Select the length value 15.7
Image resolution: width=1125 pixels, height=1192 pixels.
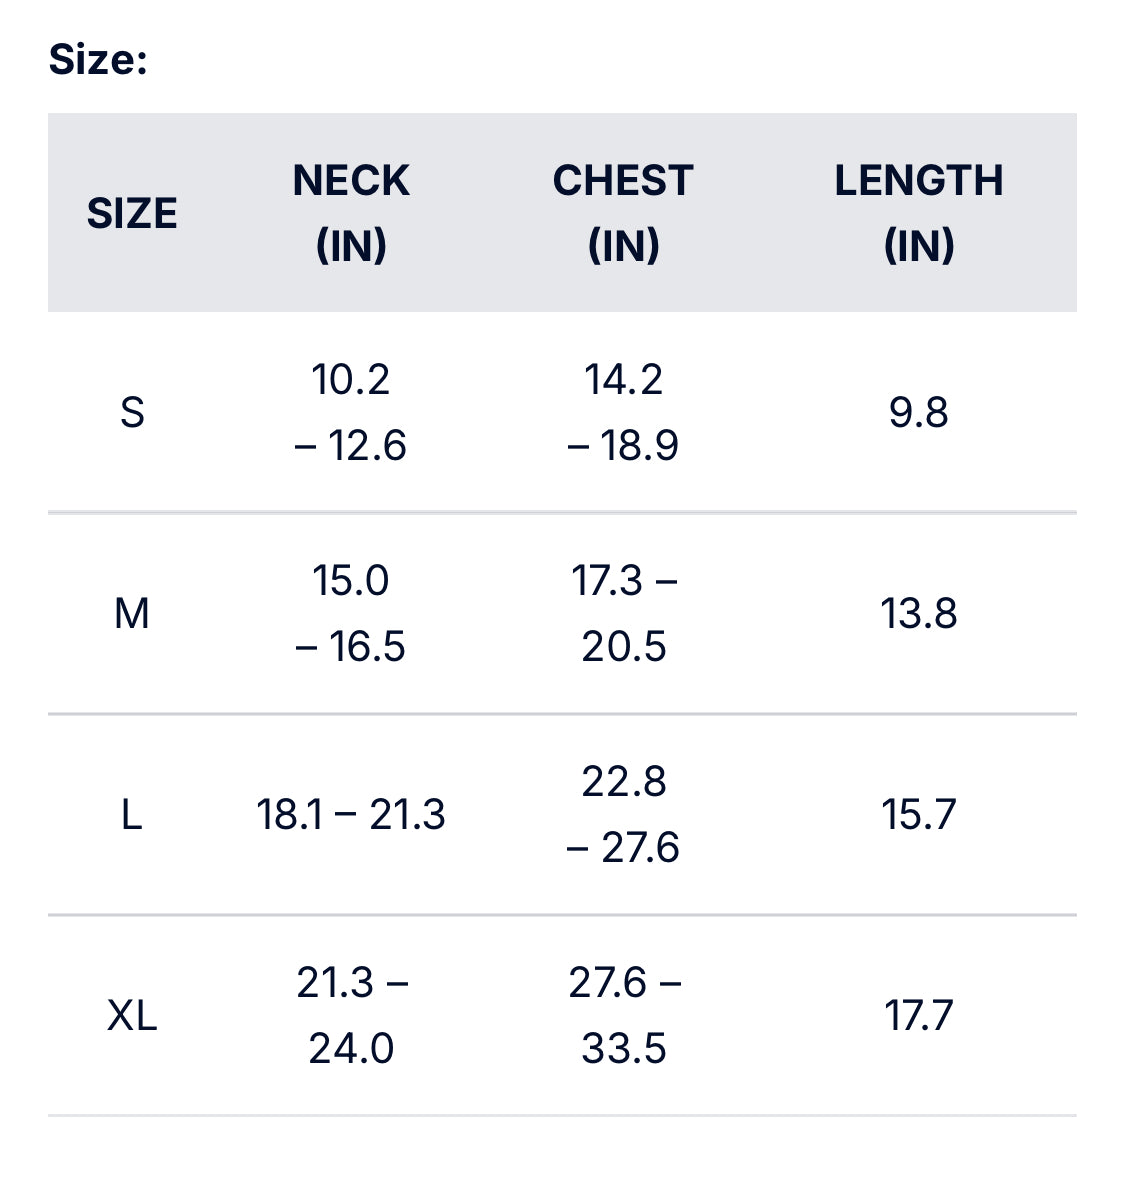click(918, 815)
